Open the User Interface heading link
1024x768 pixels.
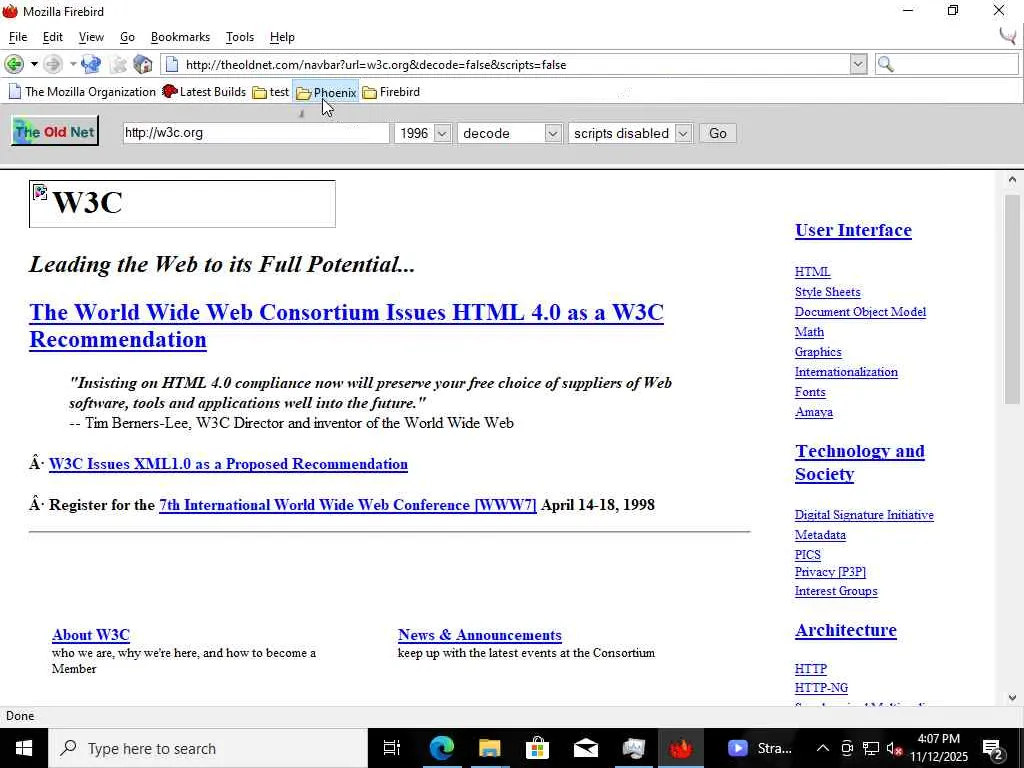(853, 231)
